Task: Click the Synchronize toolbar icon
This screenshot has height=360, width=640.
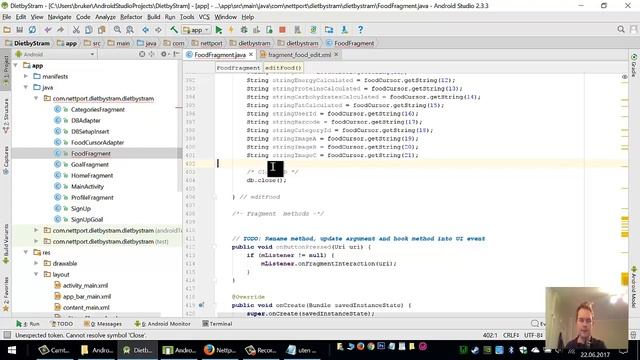Action: (x=32, y=30)
